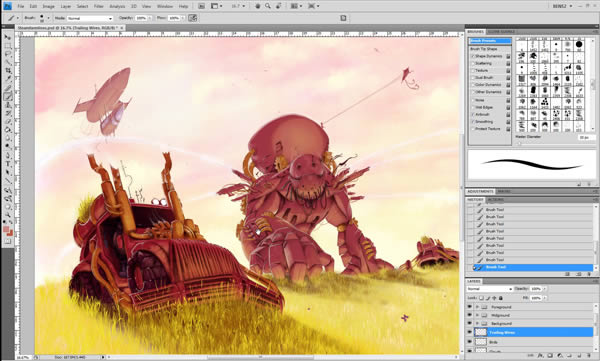Image resolution: width=600 pixels, height=361 pixels.
Task: Create new fill or adjustment layer
Action: (x=560, y=356)
